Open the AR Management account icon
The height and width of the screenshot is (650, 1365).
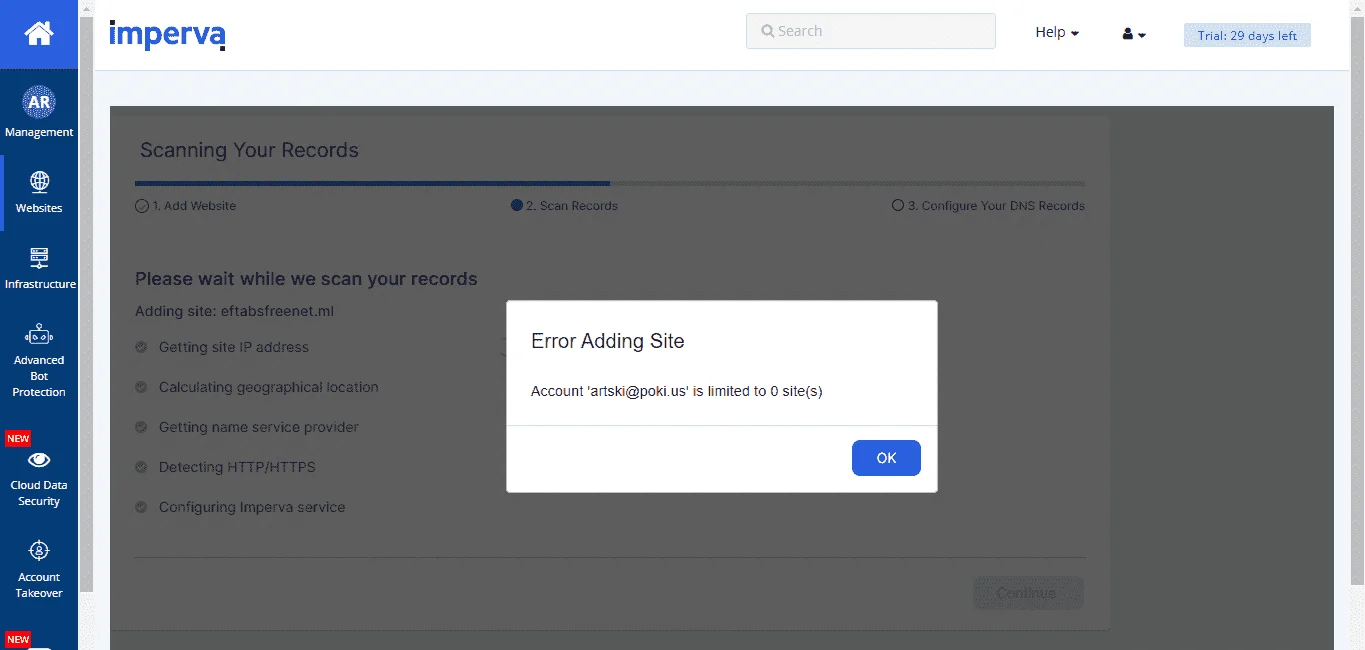point(39,102)
